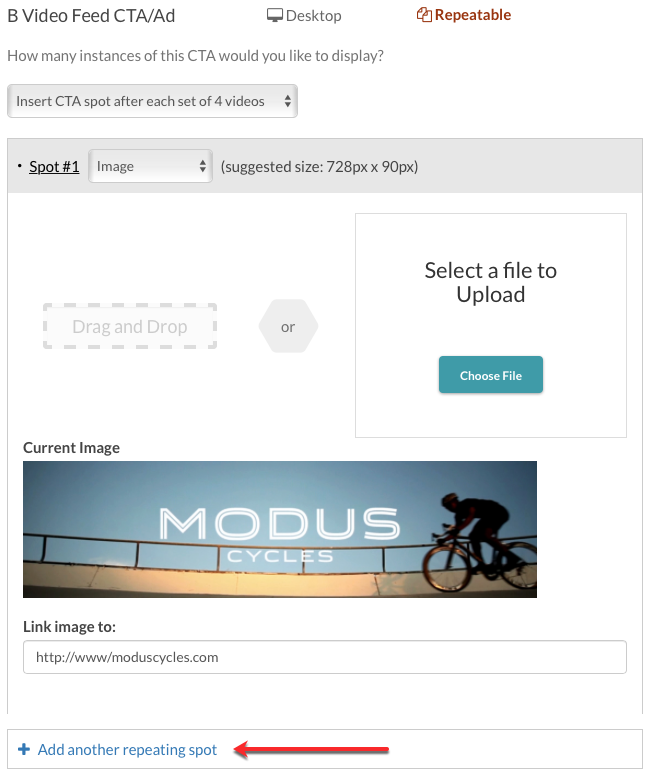Image resolution: width=656 pixels, height=779 pixels.
Task: Click the plus icon beside Add another repeating spot
Action: pos(24,749)
